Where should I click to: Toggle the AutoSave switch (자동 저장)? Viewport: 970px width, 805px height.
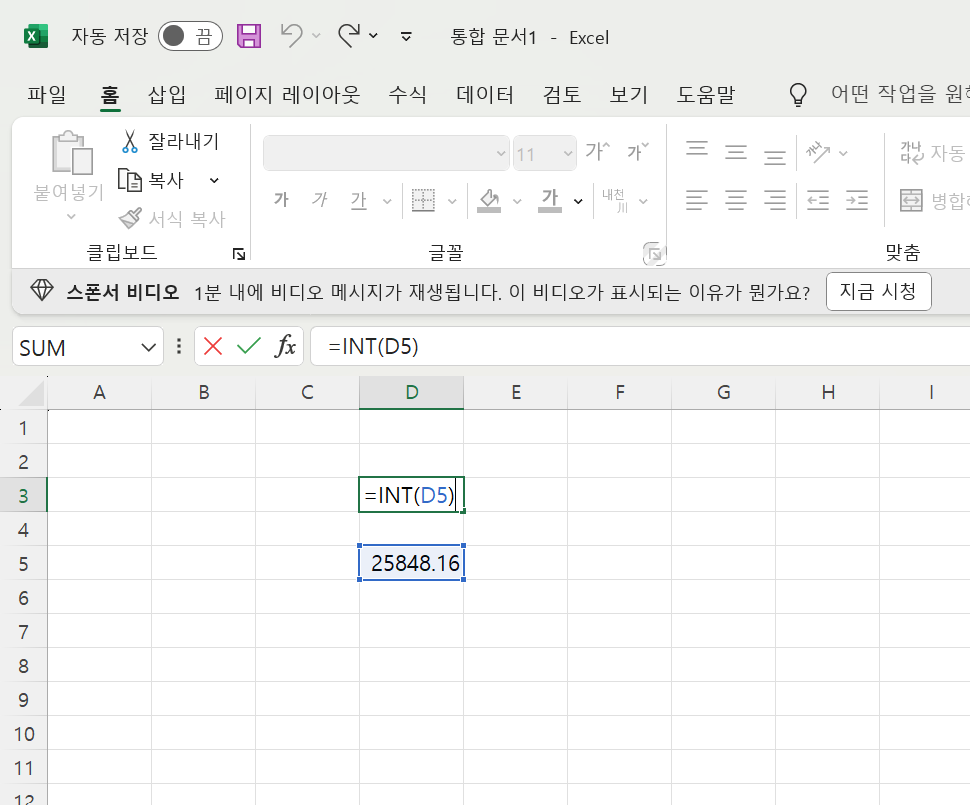click(190, 37)
